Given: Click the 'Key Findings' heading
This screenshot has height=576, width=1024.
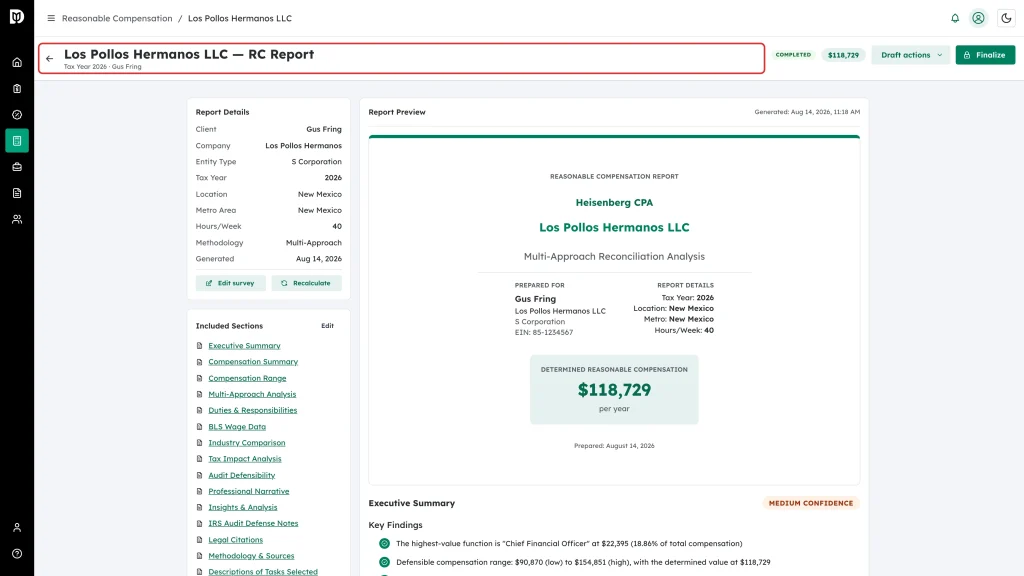Looking at the screenshot, I should coord(395,525).
